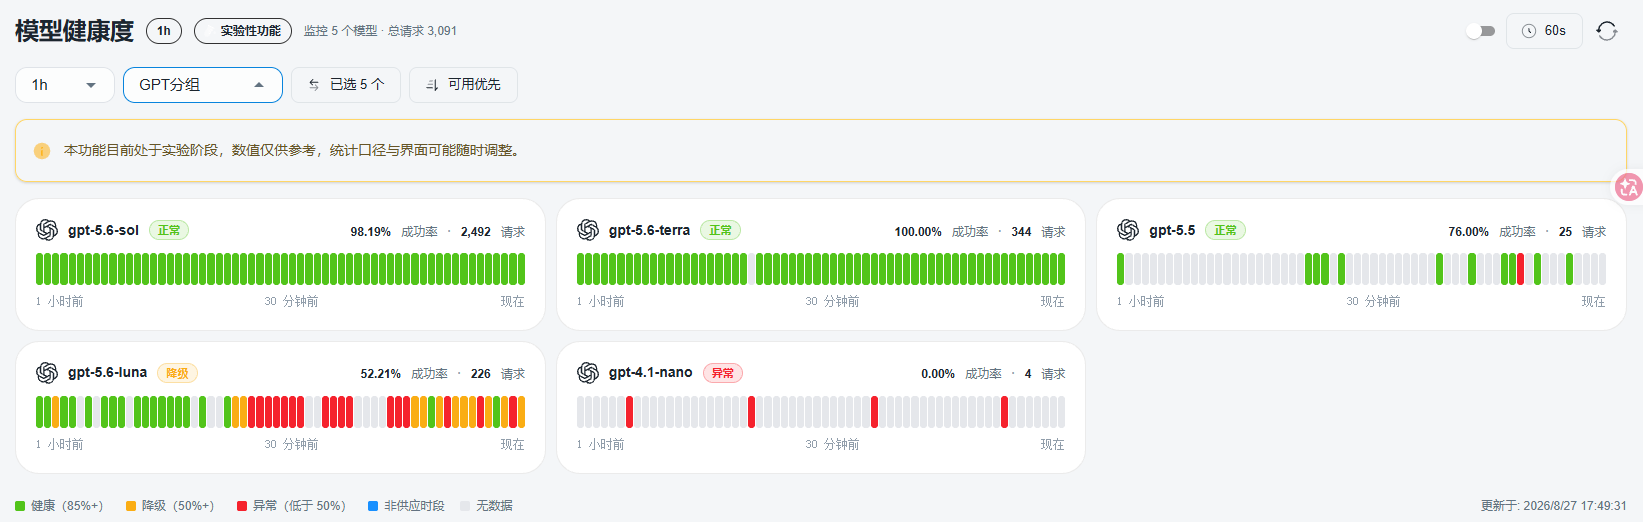The image size is (1643, 522).
Task: Click the 0.00% success rate value
Action: point(938,374)
